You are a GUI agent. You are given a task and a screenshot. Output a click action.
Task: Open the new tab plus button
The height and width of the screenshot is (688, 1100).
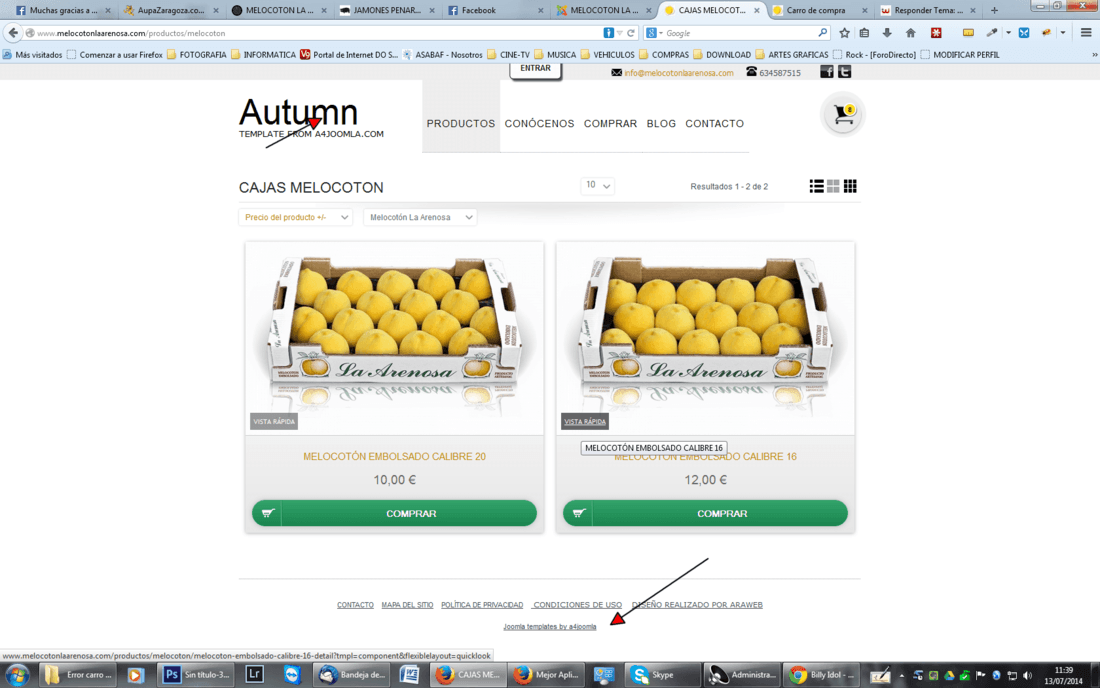994,11
